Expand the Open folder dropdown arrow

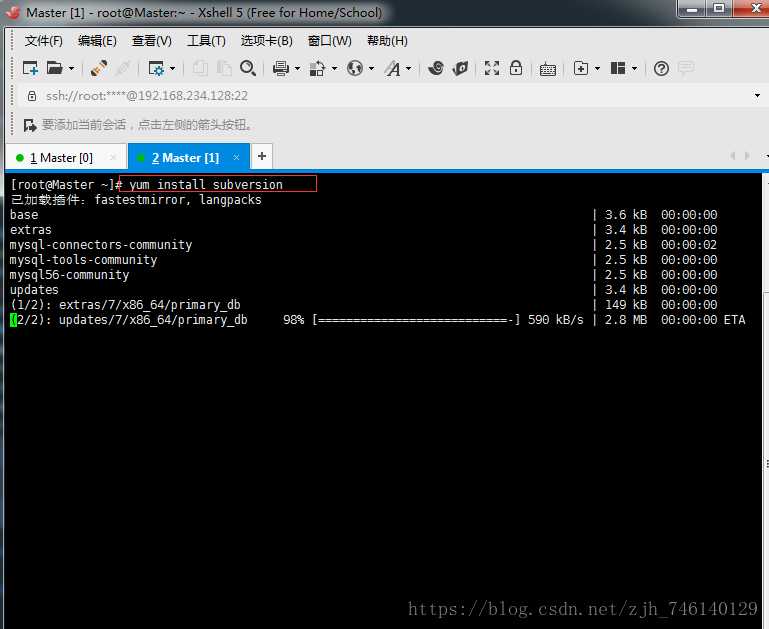(x=72, y=68)
